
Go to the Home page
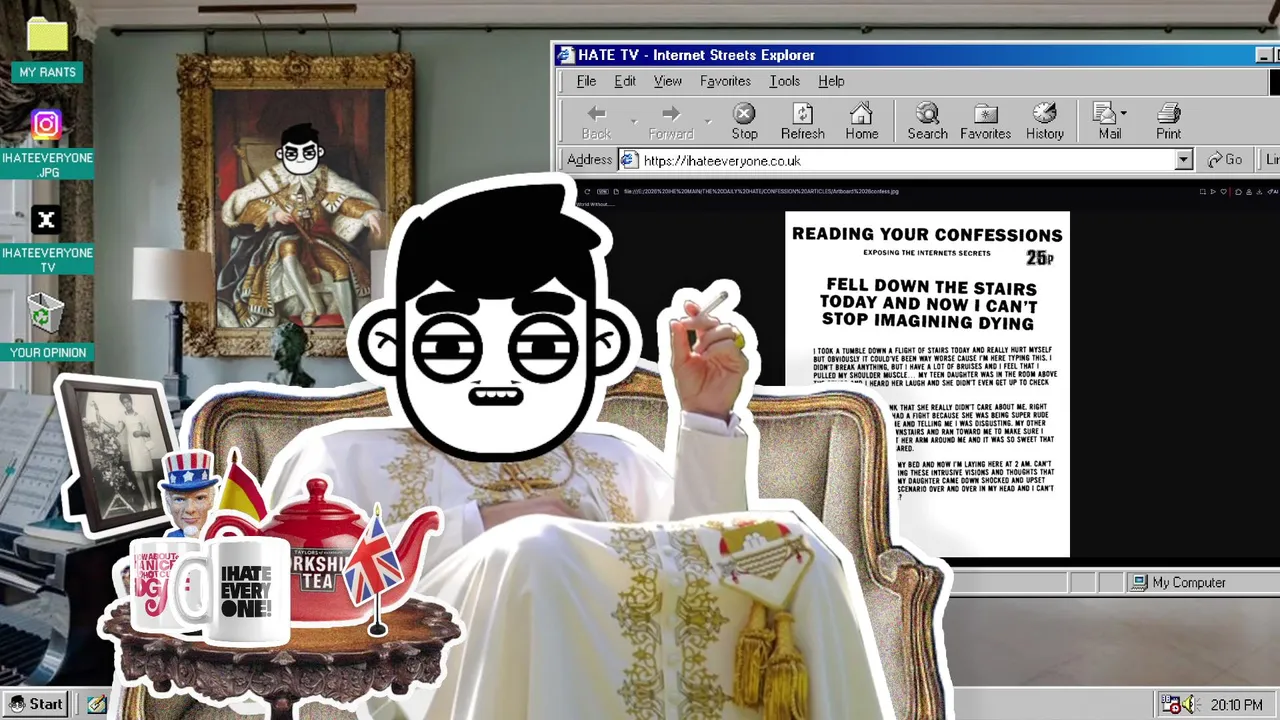point(861,122)
